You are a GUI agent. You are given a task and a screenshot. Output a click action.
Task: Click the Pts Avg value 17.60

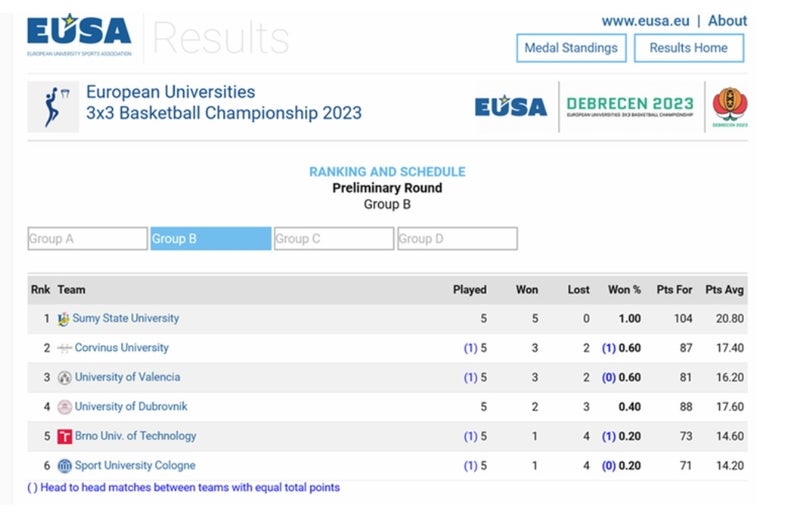pyautogui.click(x=730, y=407)
